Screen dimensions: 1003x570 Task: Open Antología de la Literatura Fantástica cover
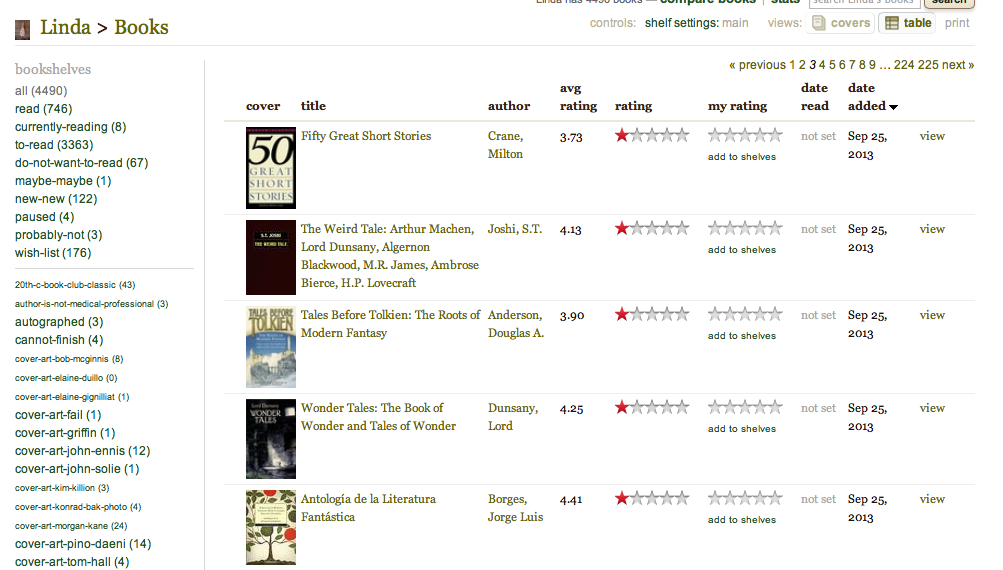pyautogui.click(x=271, y=527)
